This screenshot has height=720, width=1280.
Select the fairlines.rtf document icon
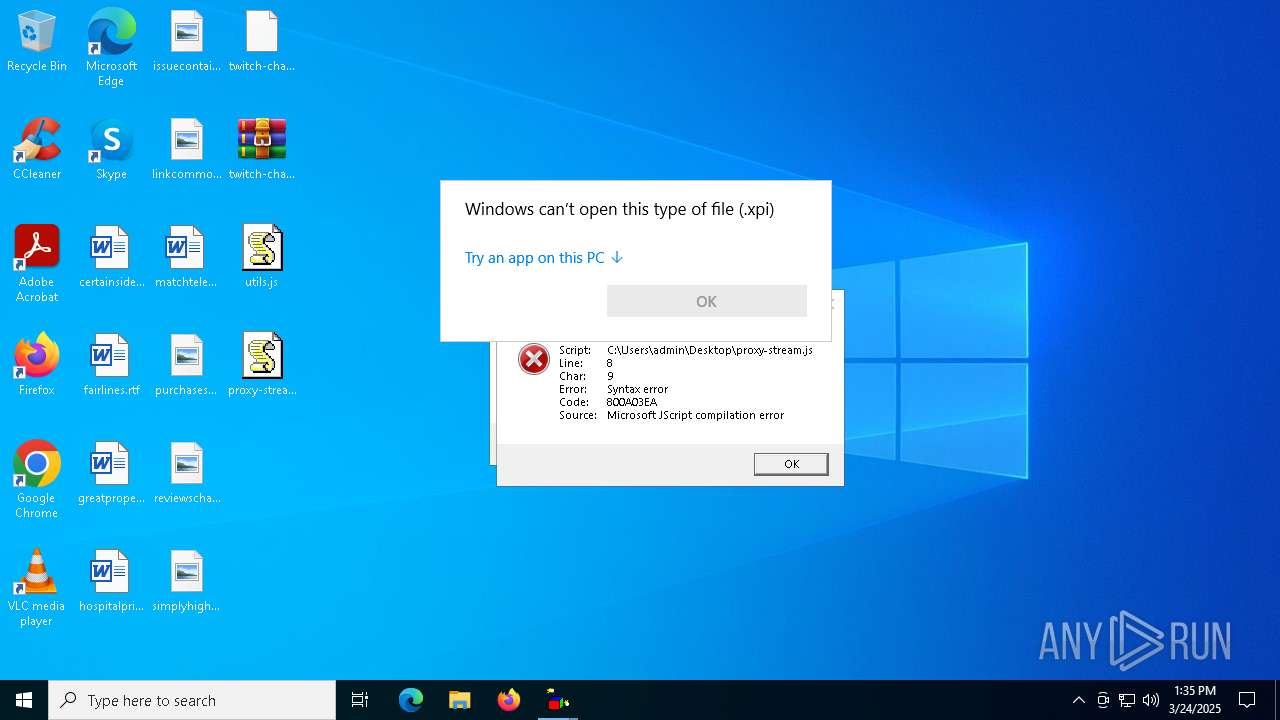pos(111,366)
